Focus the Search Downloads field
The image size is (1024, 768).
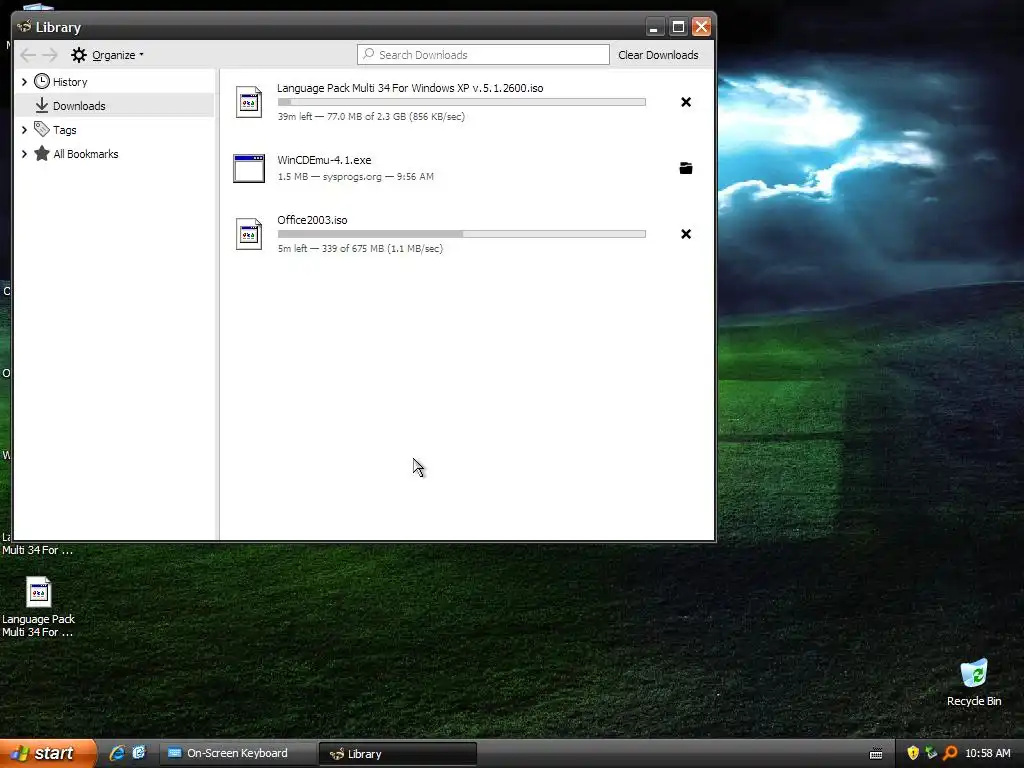(x=483, y=55)
